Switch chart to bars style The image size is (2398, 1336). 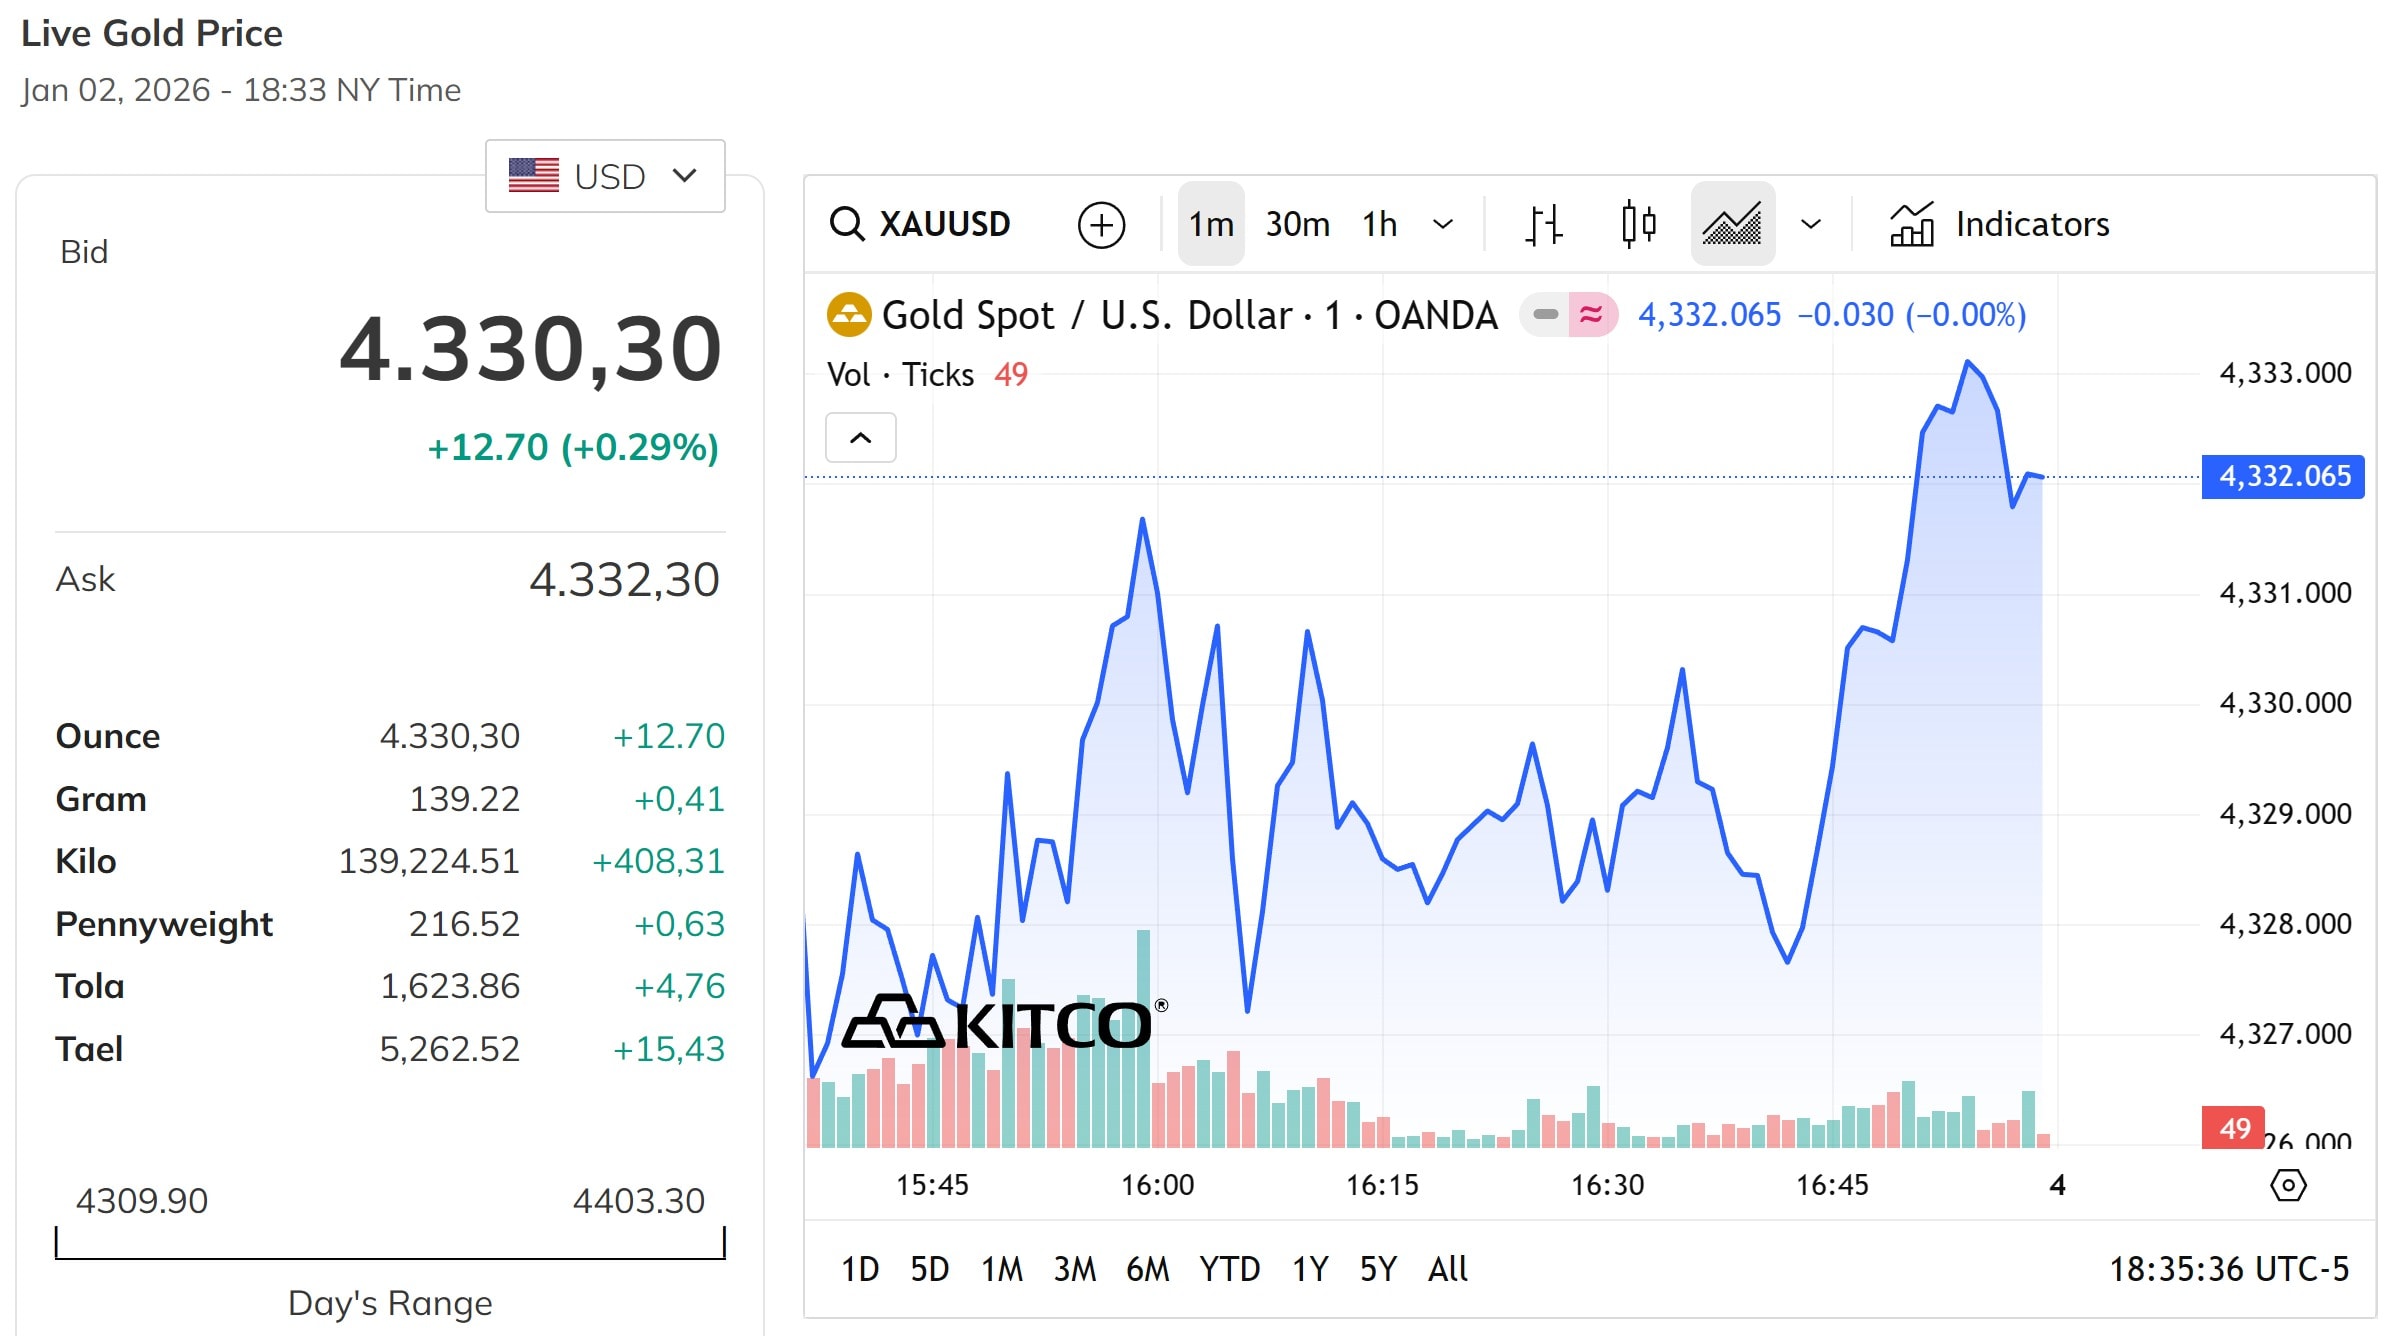tap(1542, 224)
